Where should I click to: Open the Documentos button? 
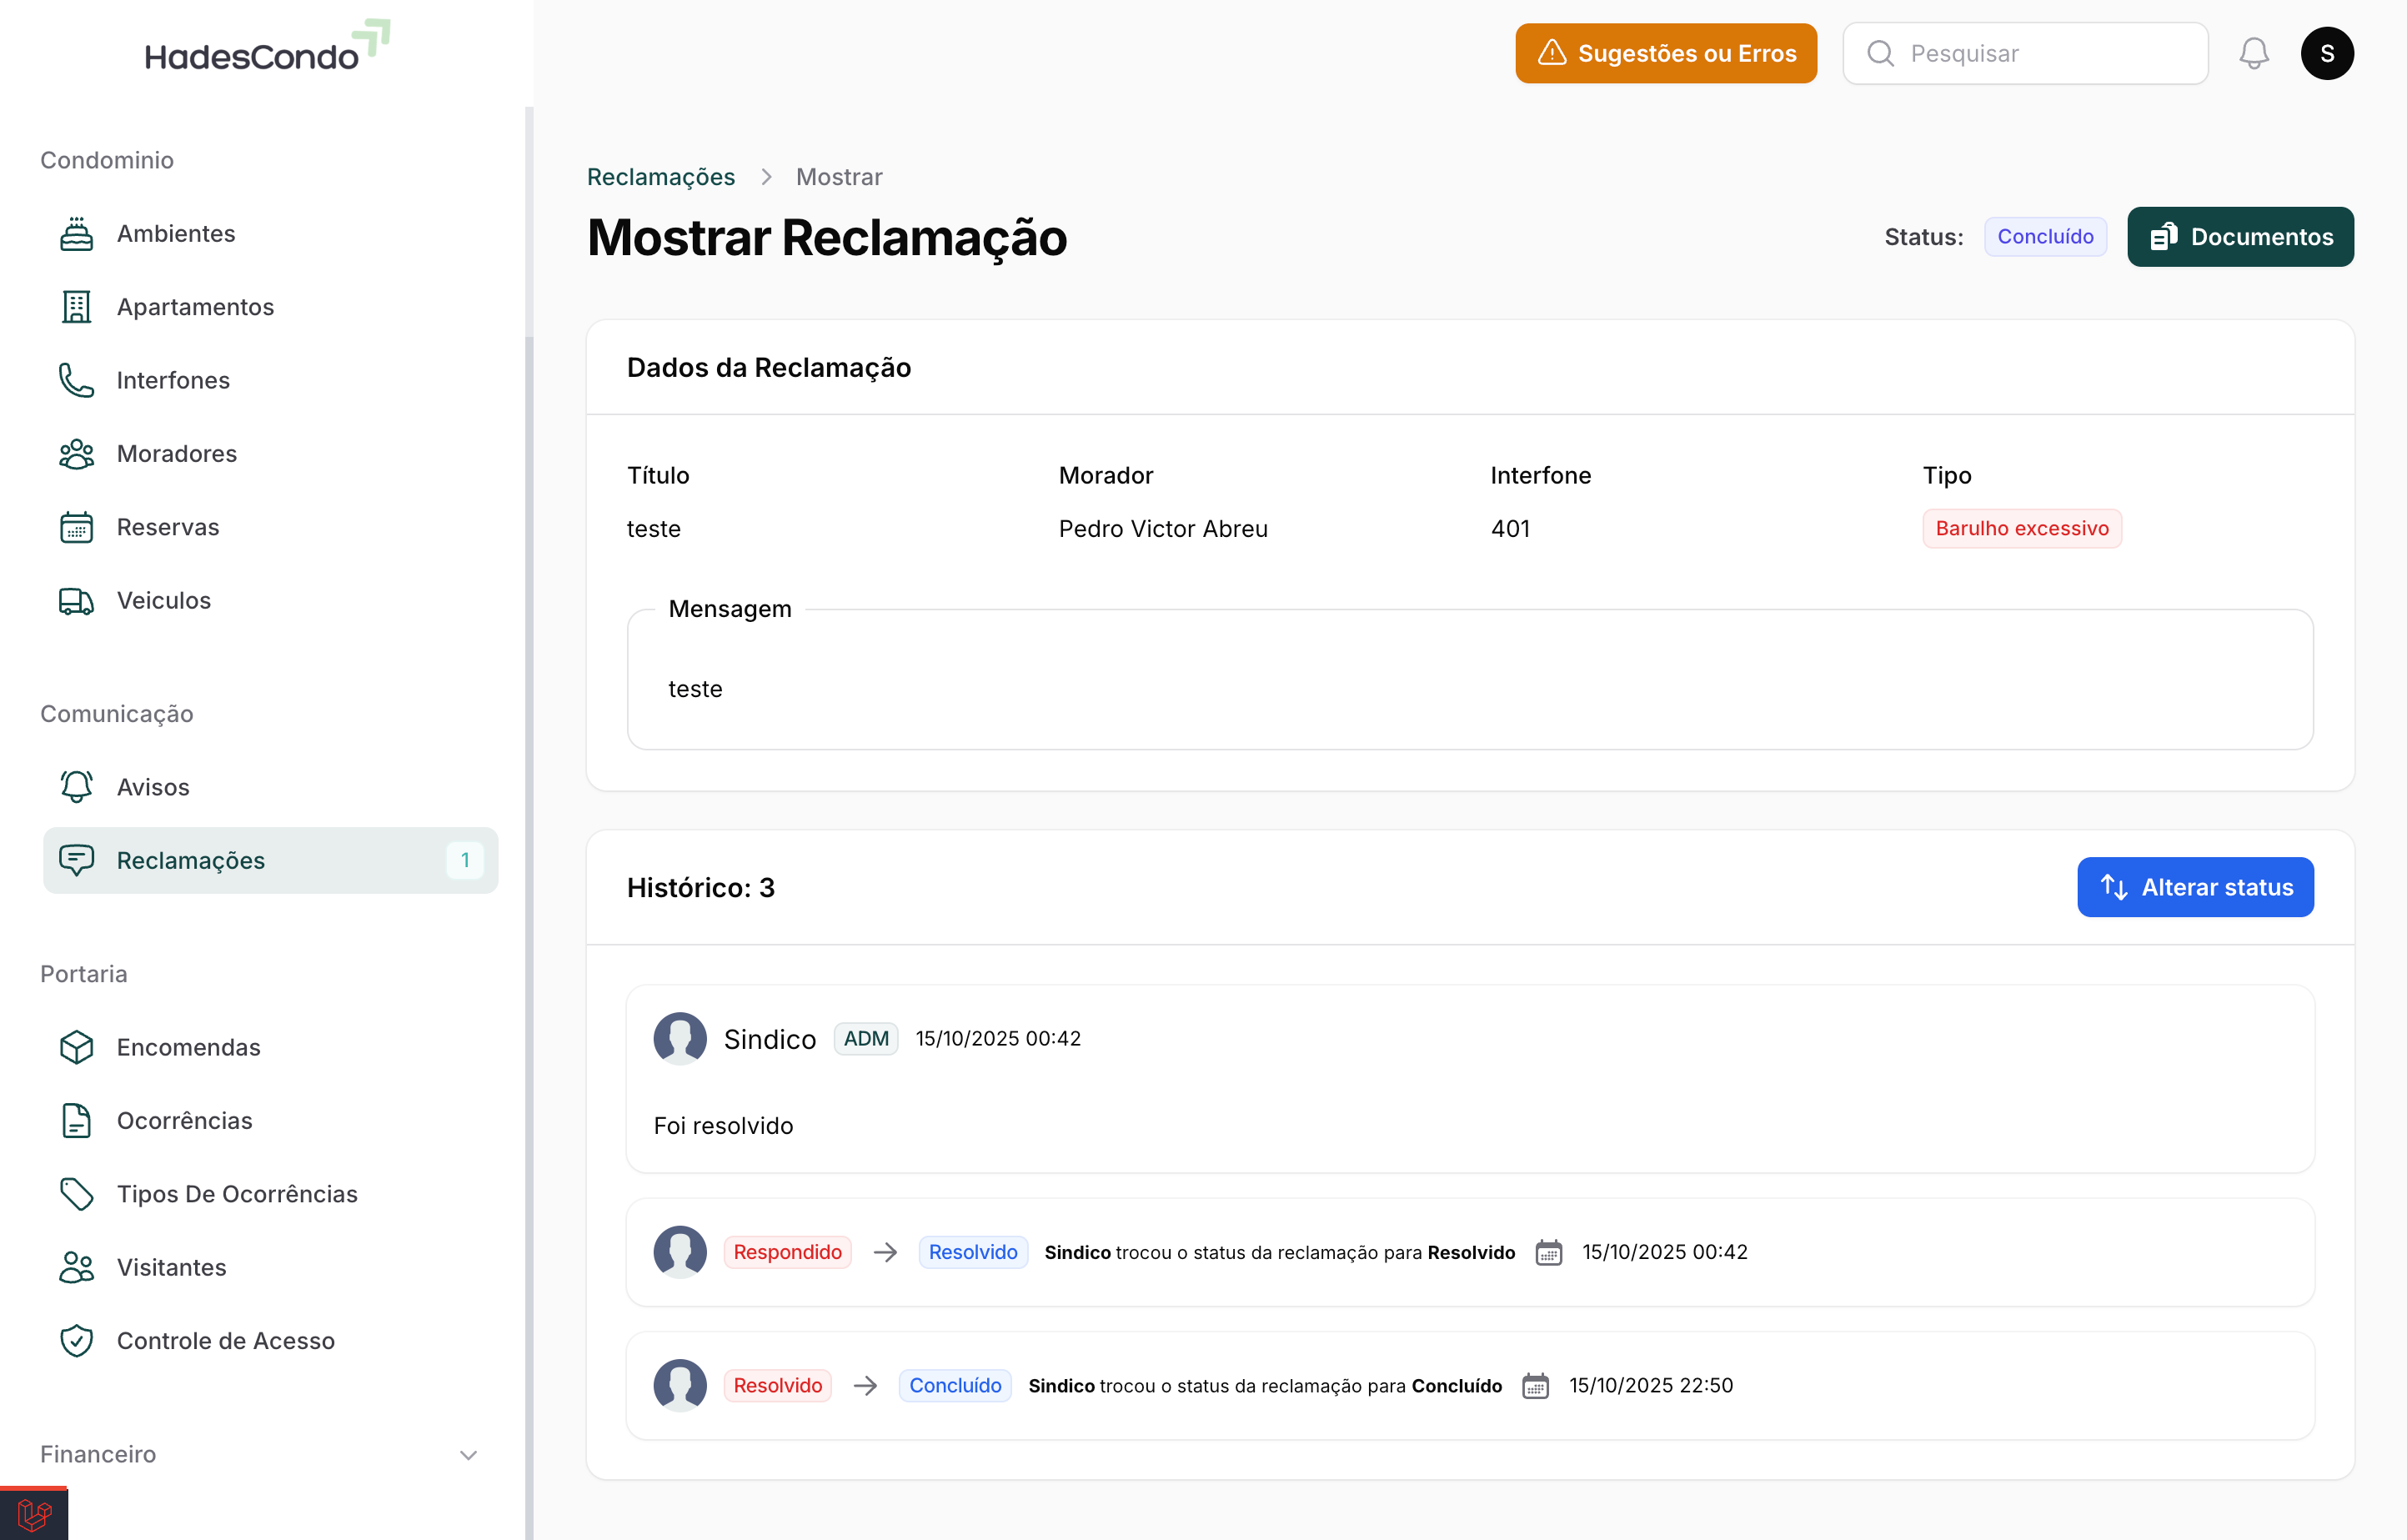(2239, 237)
